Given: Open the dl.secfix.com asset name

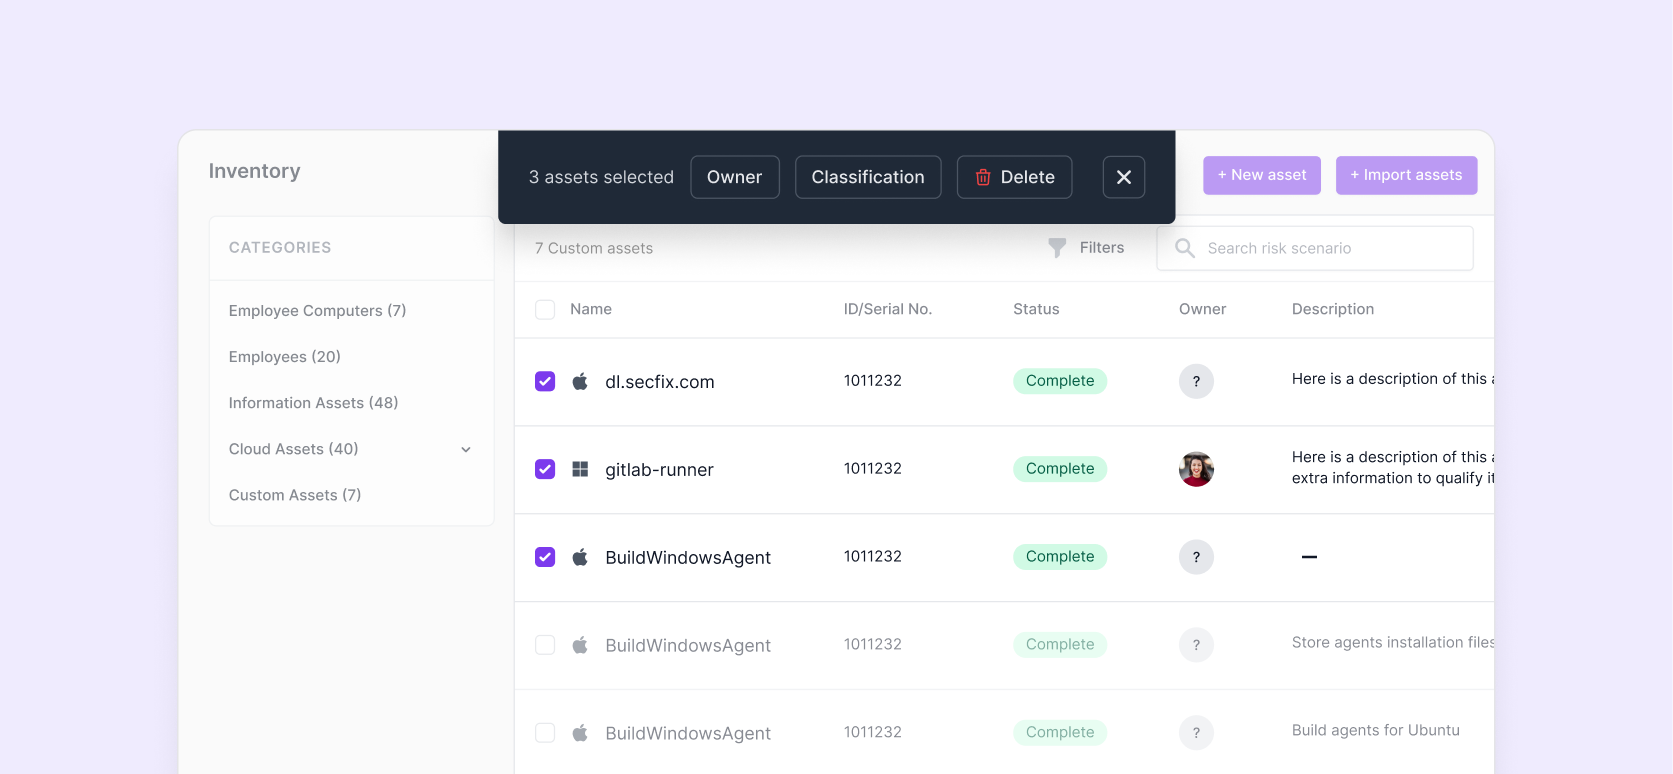Looking at the screenshot, I should point(660,382).
